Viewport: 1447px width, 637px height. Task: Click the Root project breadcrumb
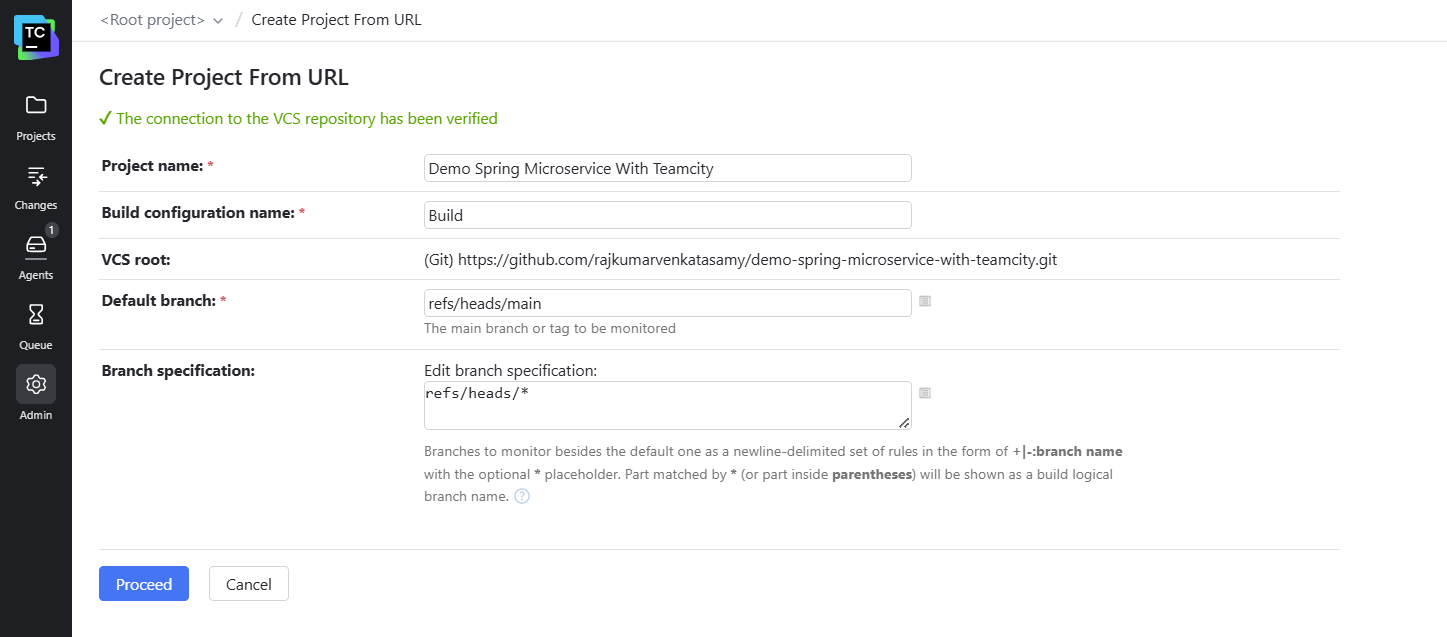[x=153, y=20]
